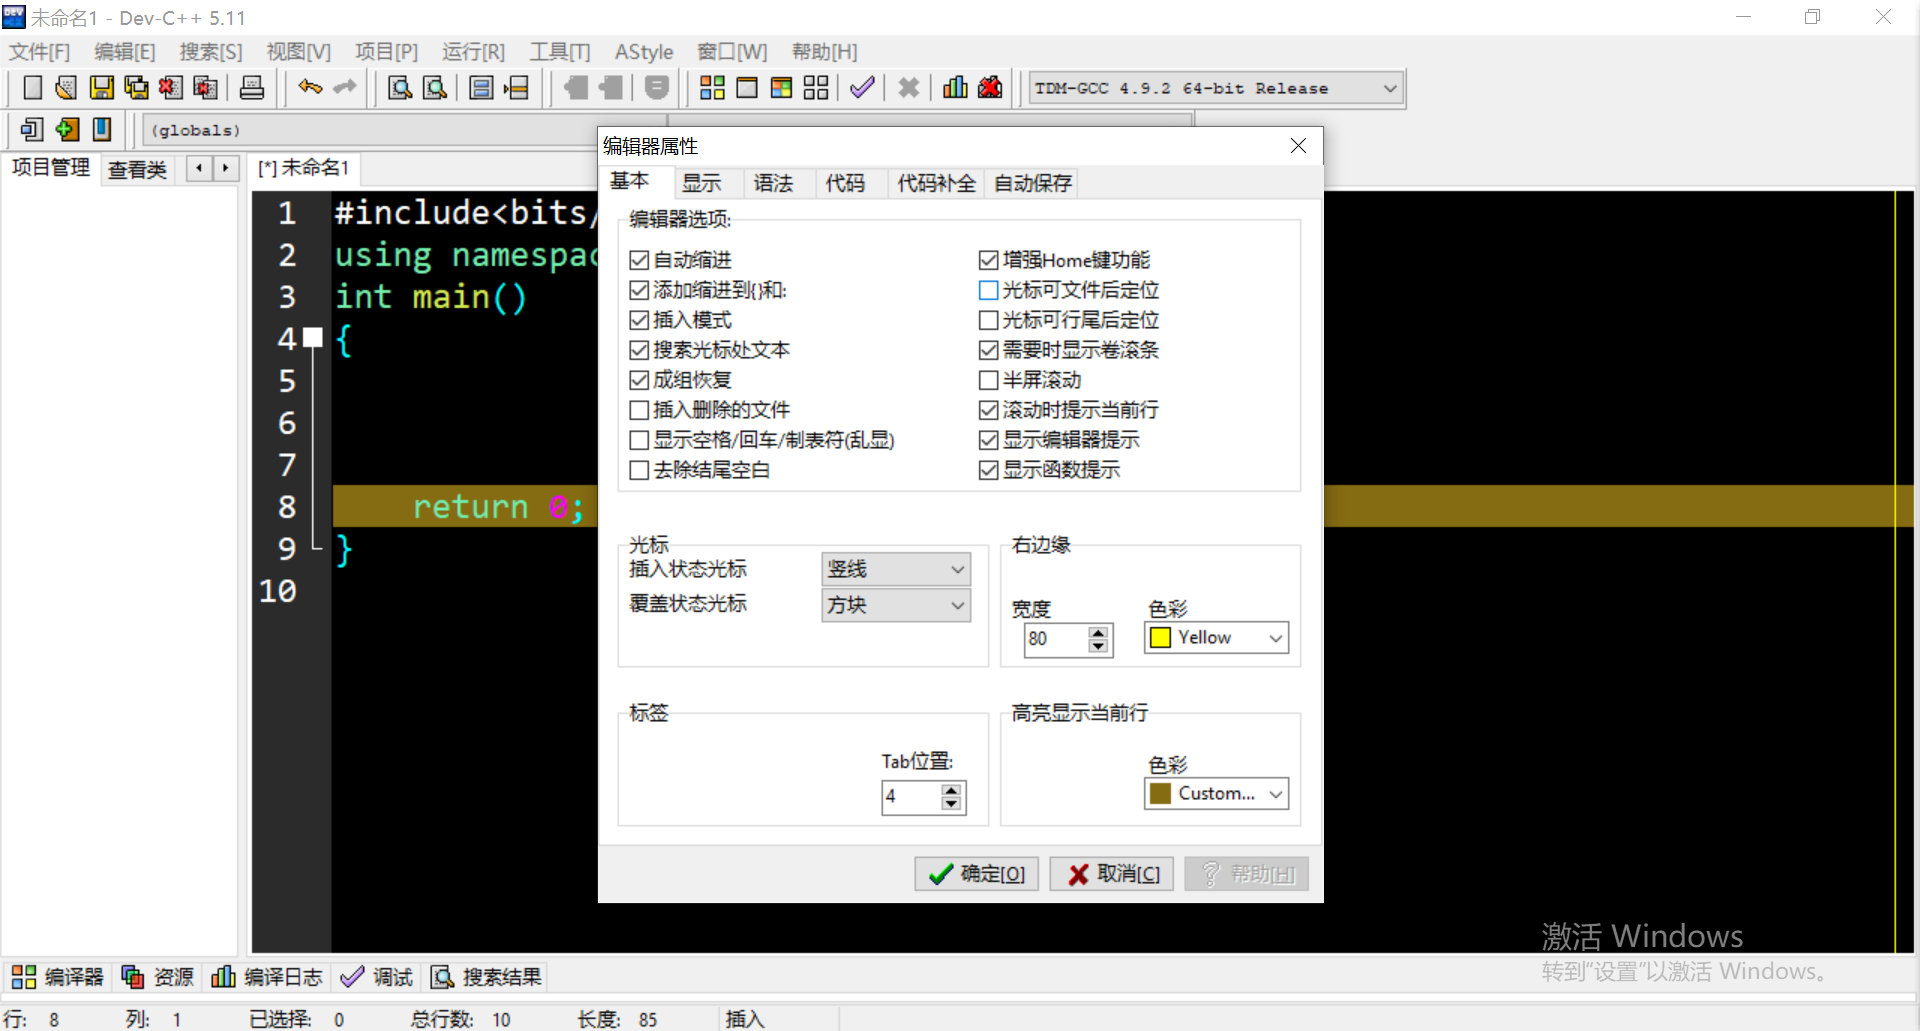This screenshot has width=1920, height=1031.
Task: Click the Delete profiling information icon
Action: coord(990,88)
